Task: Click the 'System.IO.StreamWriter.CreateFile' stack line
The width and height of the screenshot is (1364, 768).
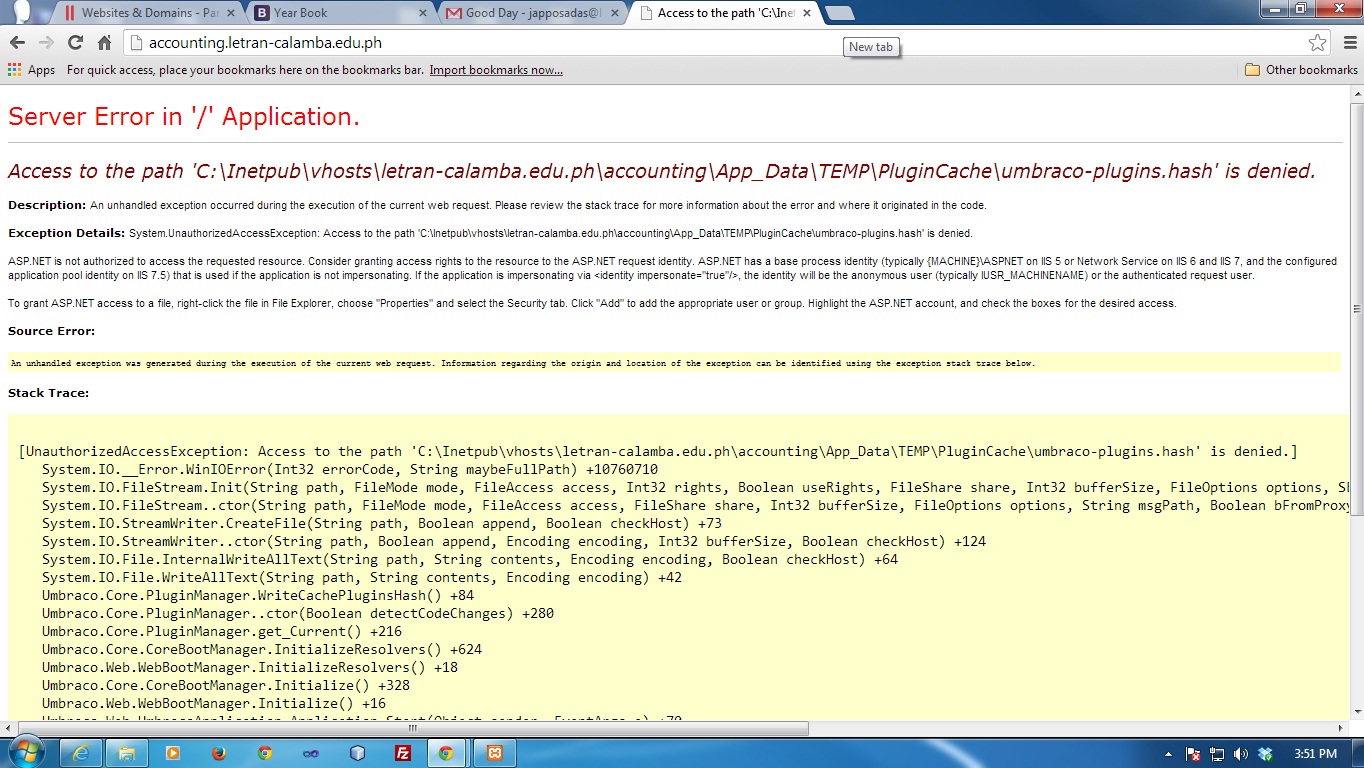Action: pyautogui.click(x=382, y=524)
